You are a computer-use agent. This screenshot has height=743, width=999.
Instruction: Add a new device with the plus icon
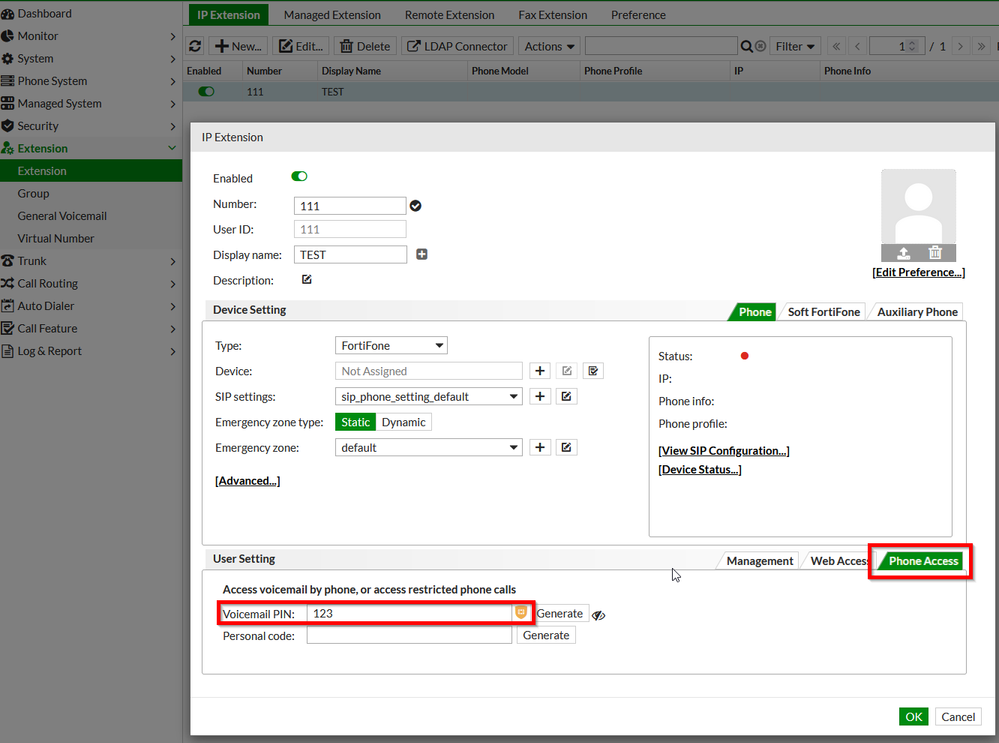pos(540,371)
